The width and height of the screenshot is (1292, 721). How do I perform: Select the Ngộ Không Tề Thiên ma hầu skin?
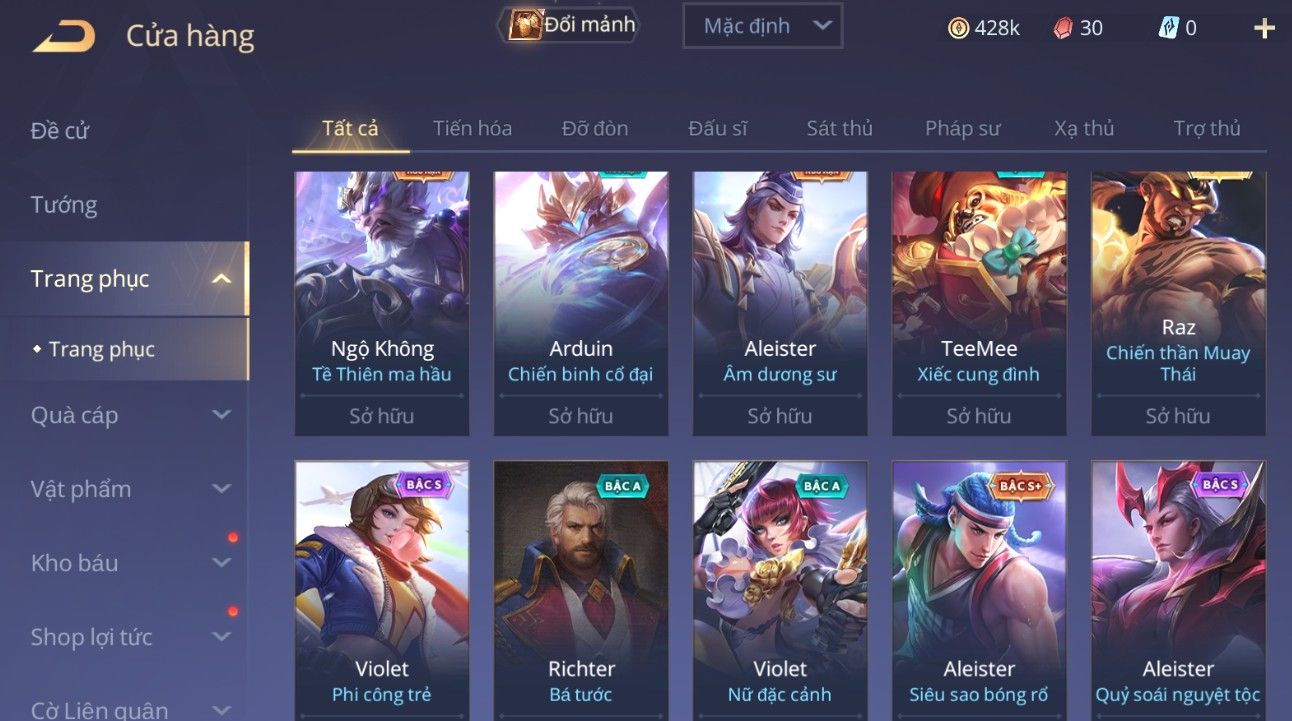click(382, 303)
